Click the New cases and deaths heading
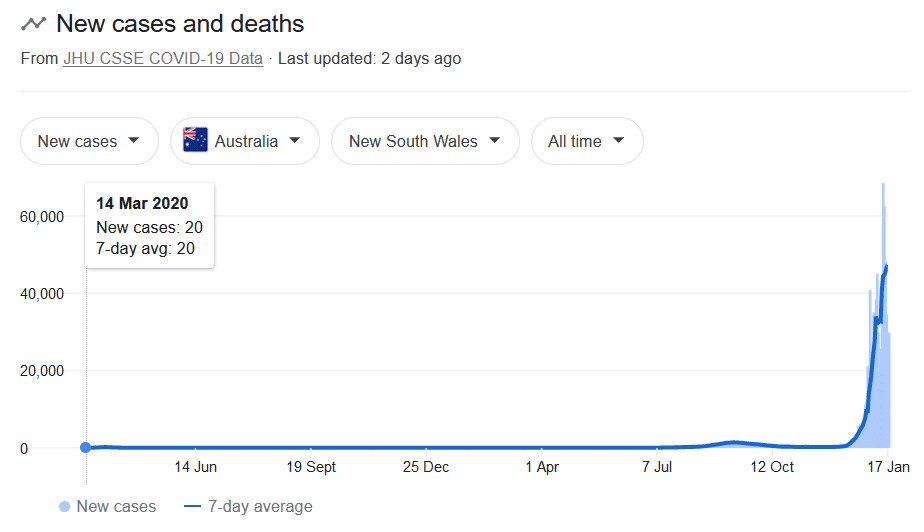The width and height of the screenshot is (924, 532). coord(180,24)
